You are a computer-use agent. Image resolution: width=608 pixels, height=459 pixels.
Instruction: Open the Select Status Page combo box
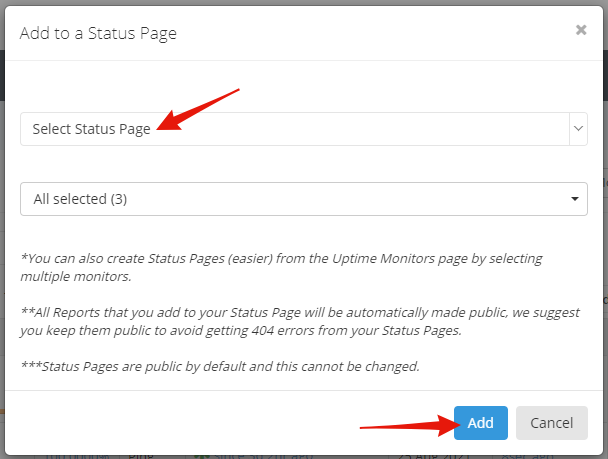point(304,129)
